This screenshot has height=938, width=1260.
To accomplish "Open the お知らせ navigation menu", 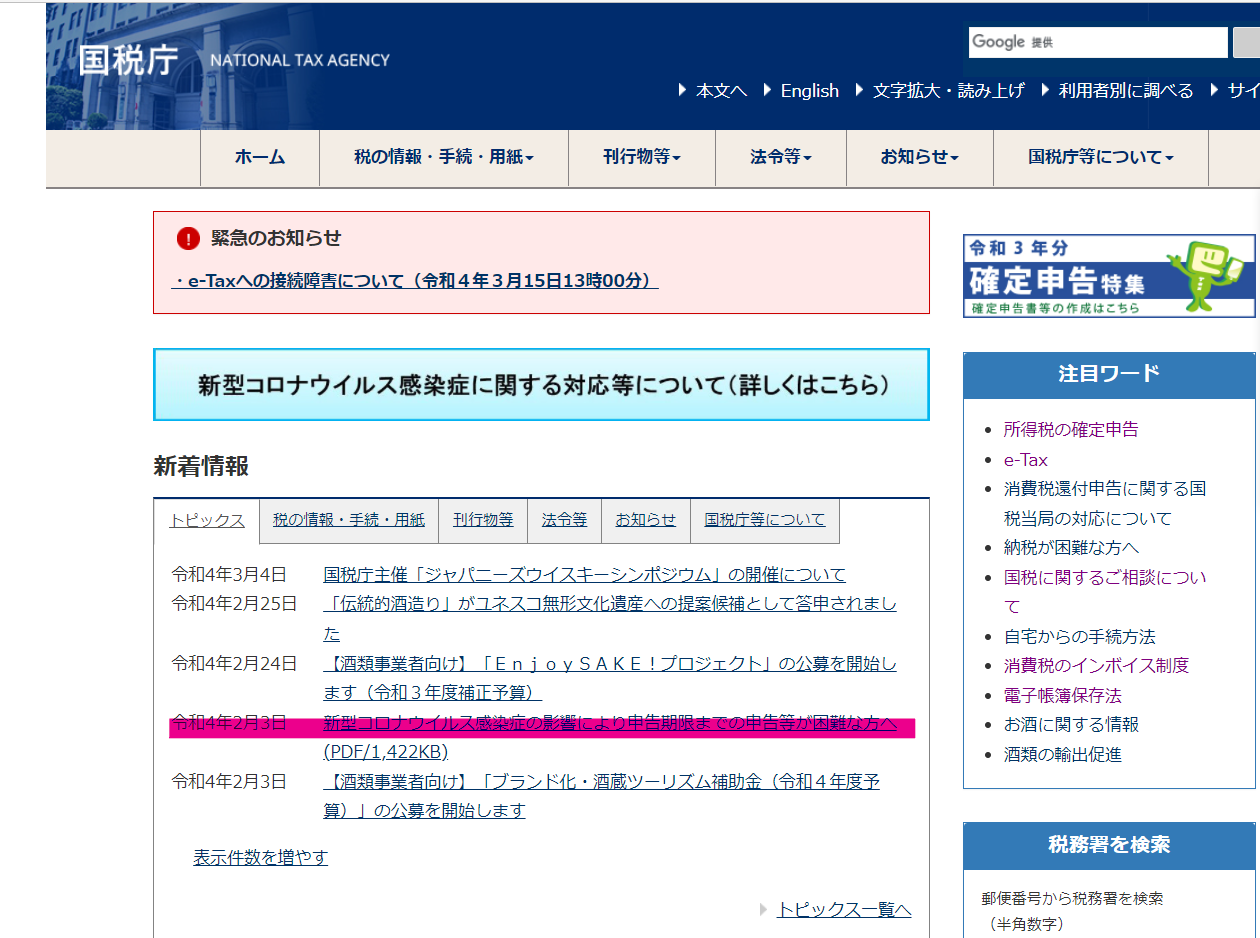I will [x=919, y=158].
